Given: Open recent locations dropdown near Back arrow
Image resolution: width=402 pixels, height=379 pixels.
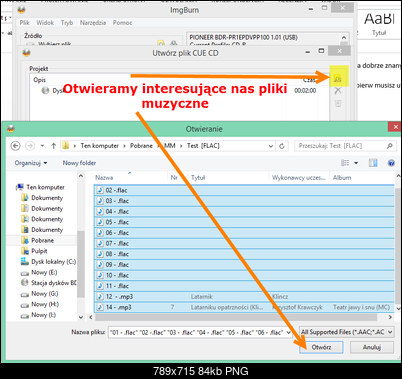Looking at the screenshot, I should tap(42, 146).
